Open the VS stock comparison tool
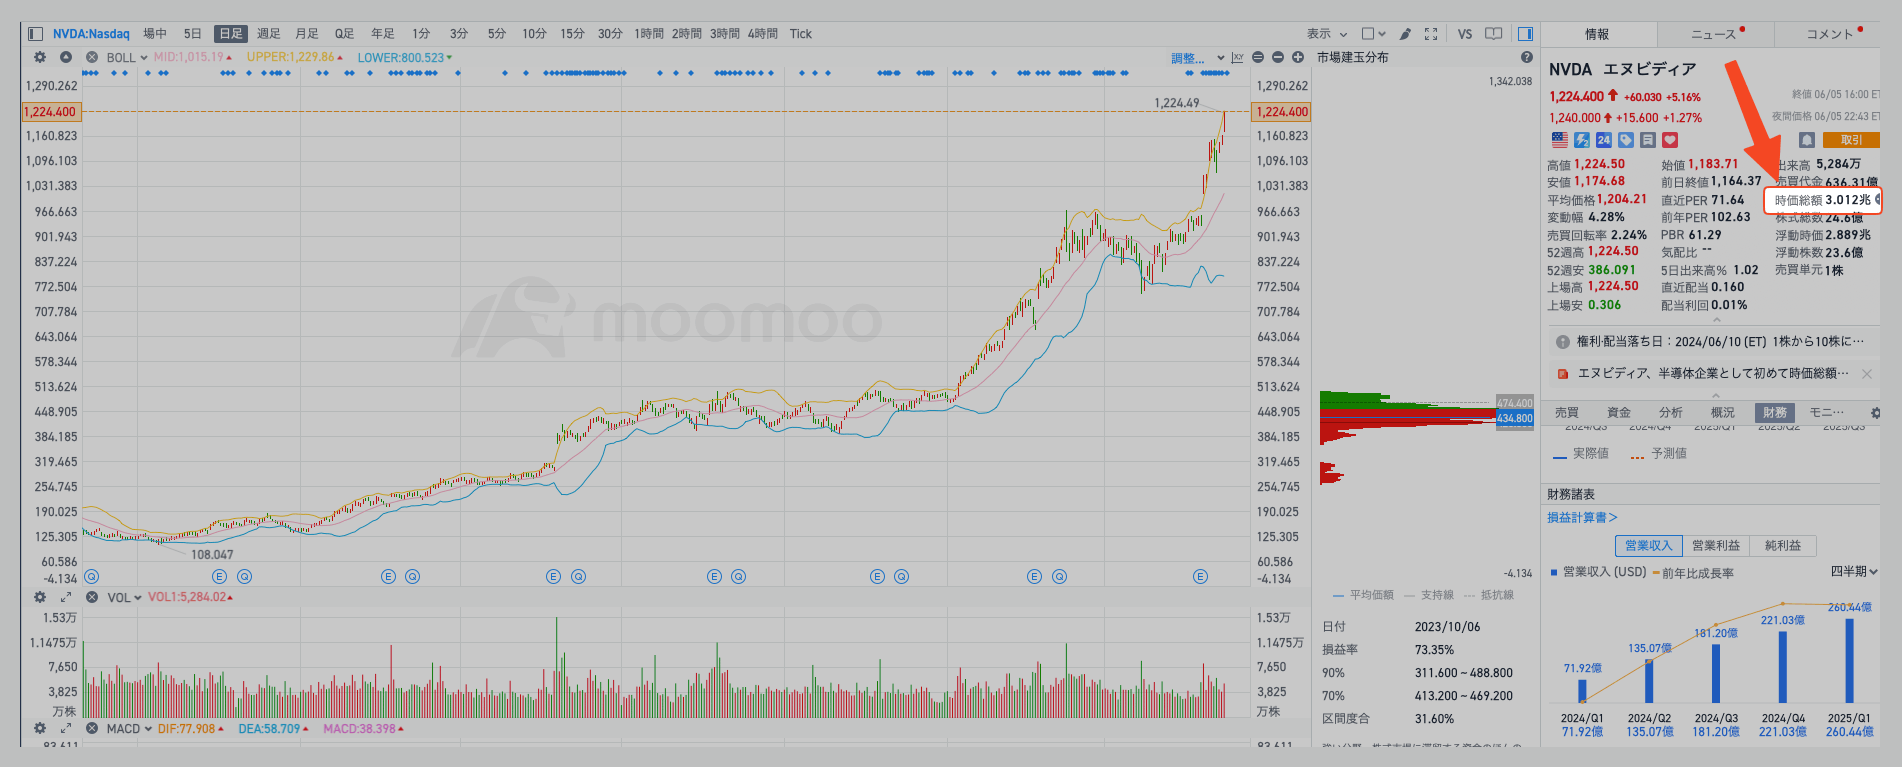 pos(1465,34)
